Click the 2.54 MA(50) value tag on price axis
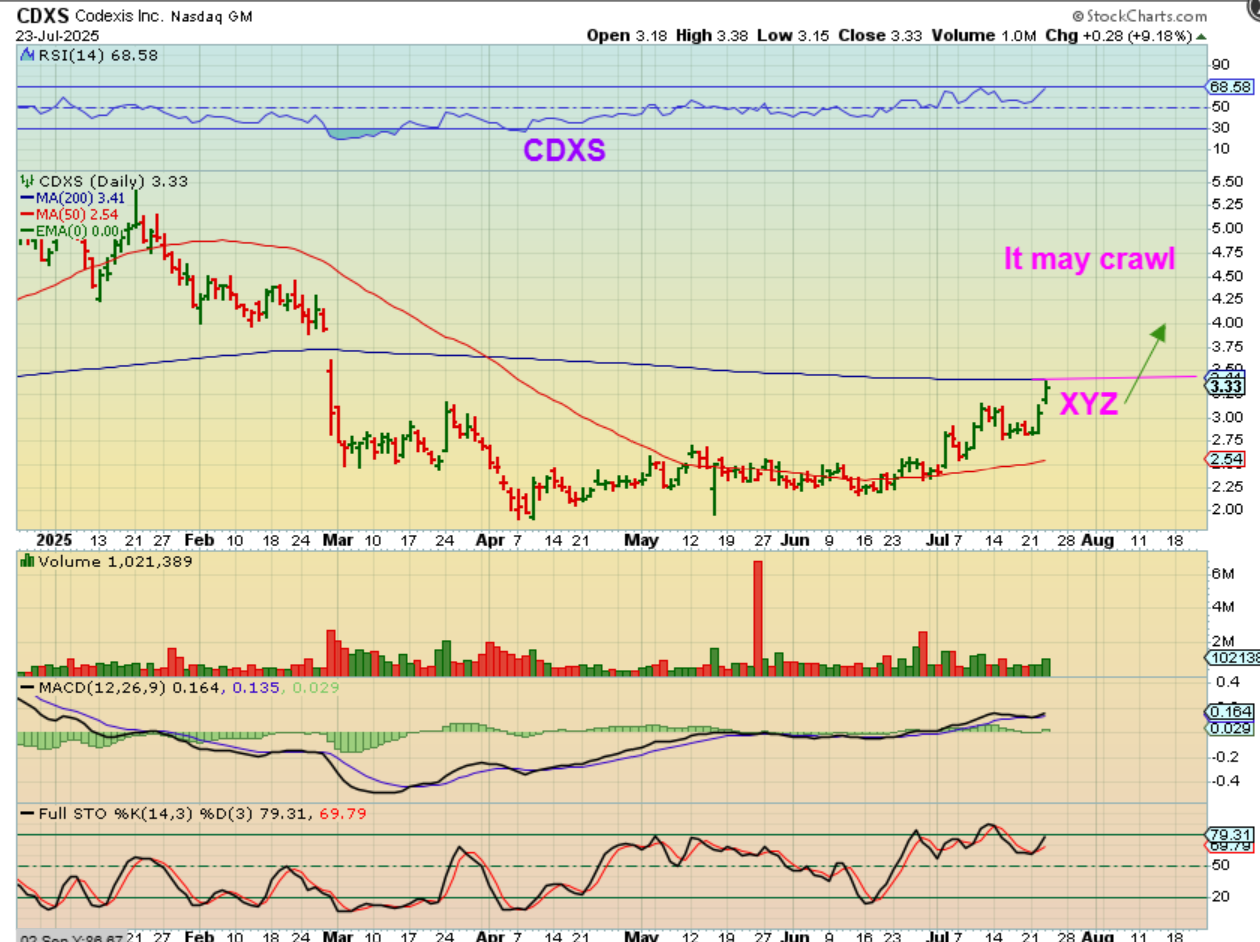The width and height of the screenshot is (1260, 942). pos(1224,458)
